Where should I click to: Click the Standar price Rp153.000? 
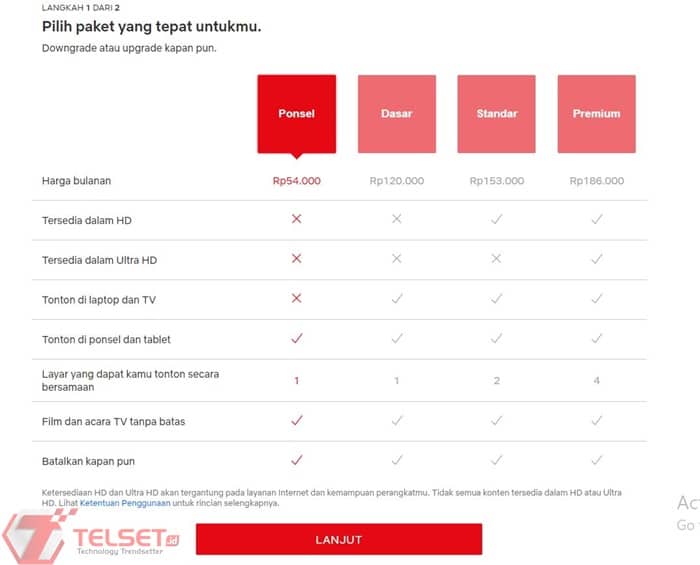click(x=496, y=181)
